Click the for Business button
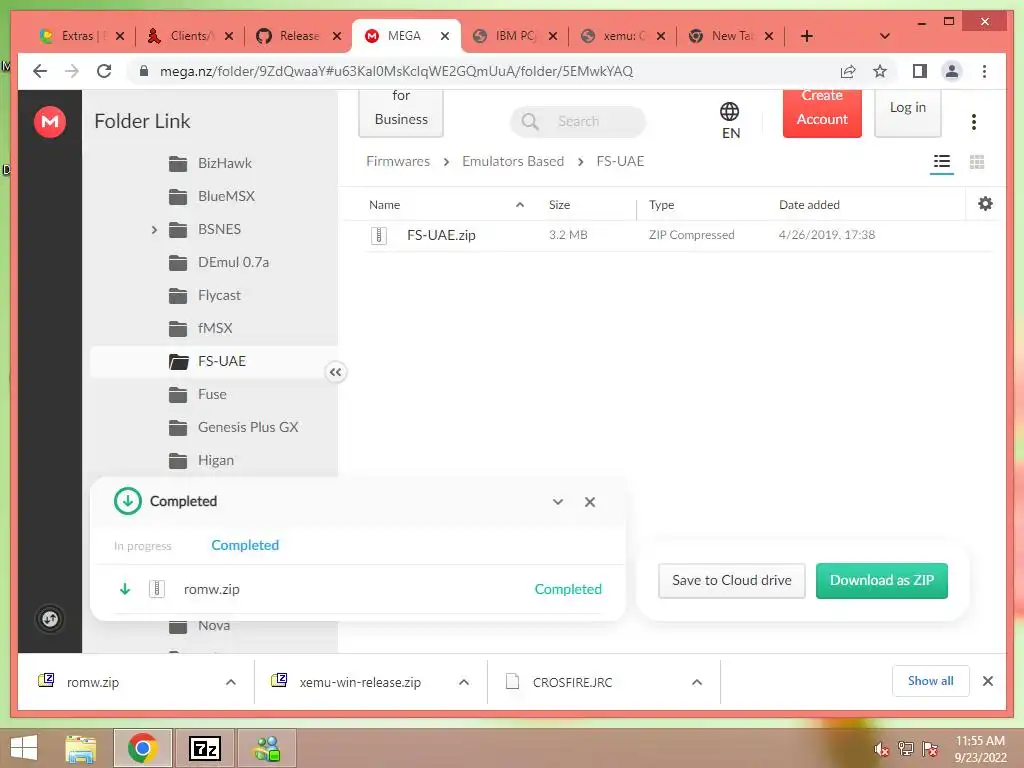Screen dimensions: 1024x768 [401, 112]
